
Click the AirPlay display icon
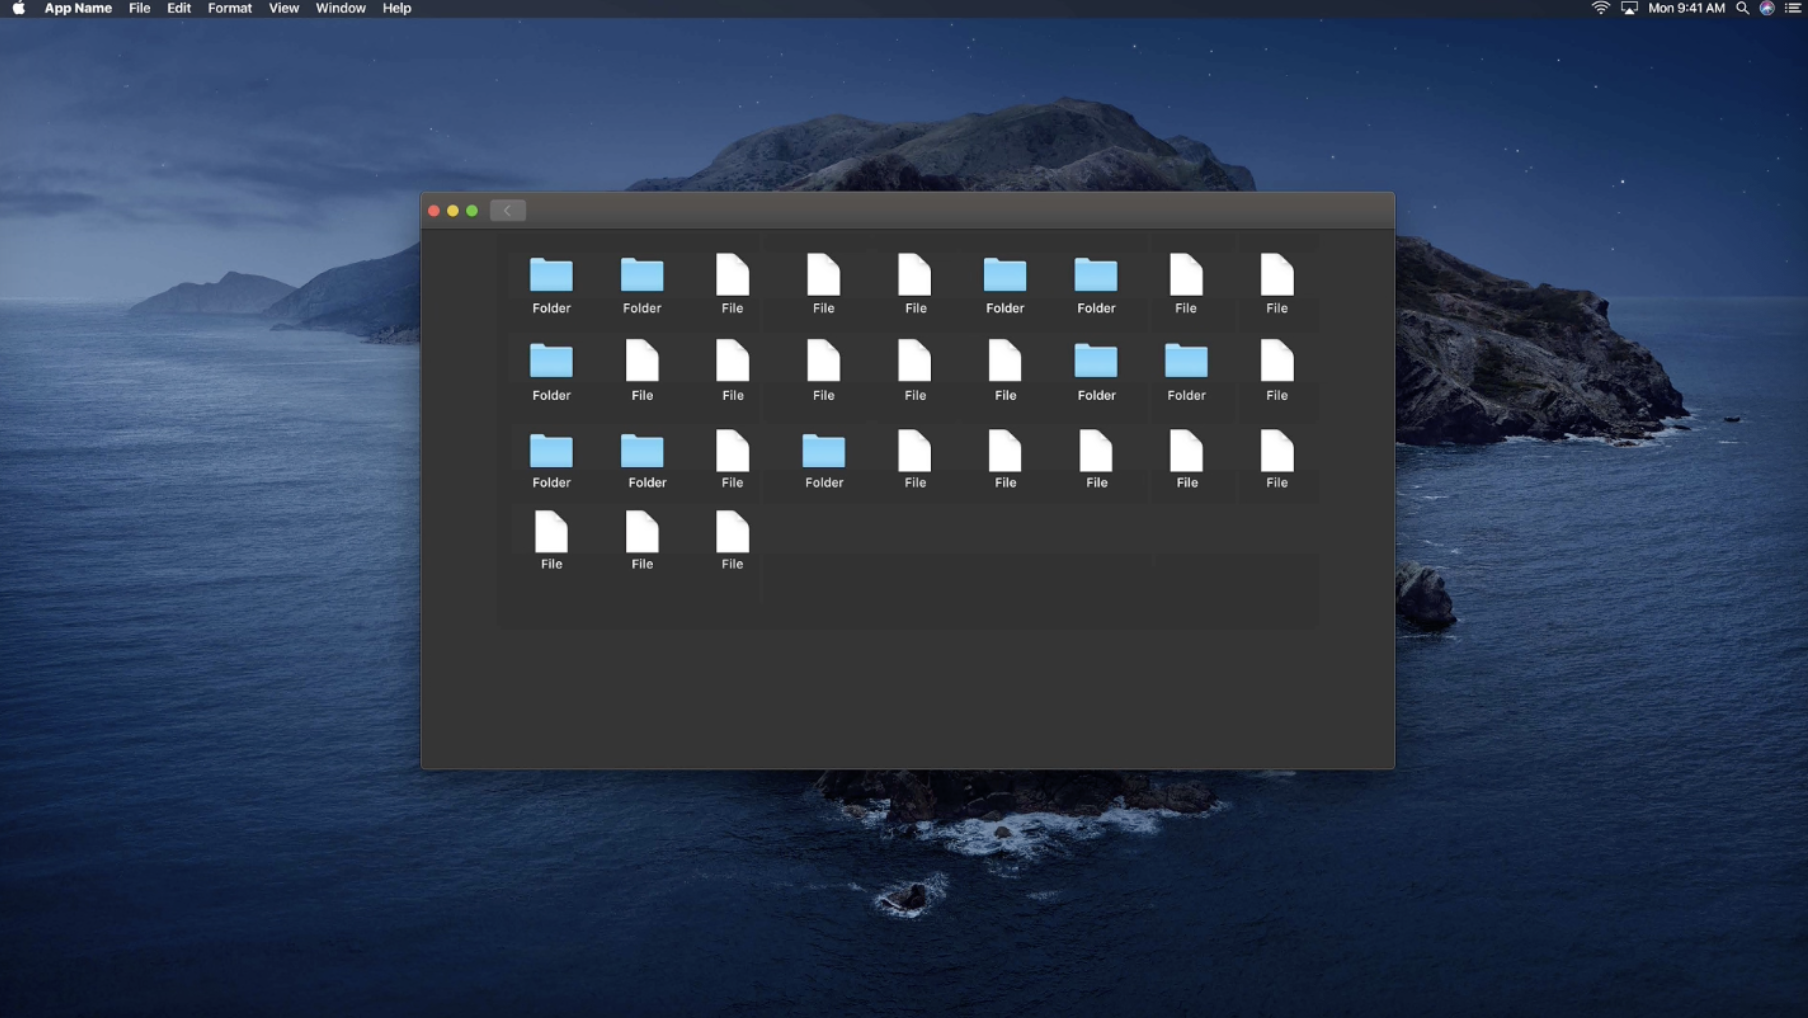point(1629,8)
